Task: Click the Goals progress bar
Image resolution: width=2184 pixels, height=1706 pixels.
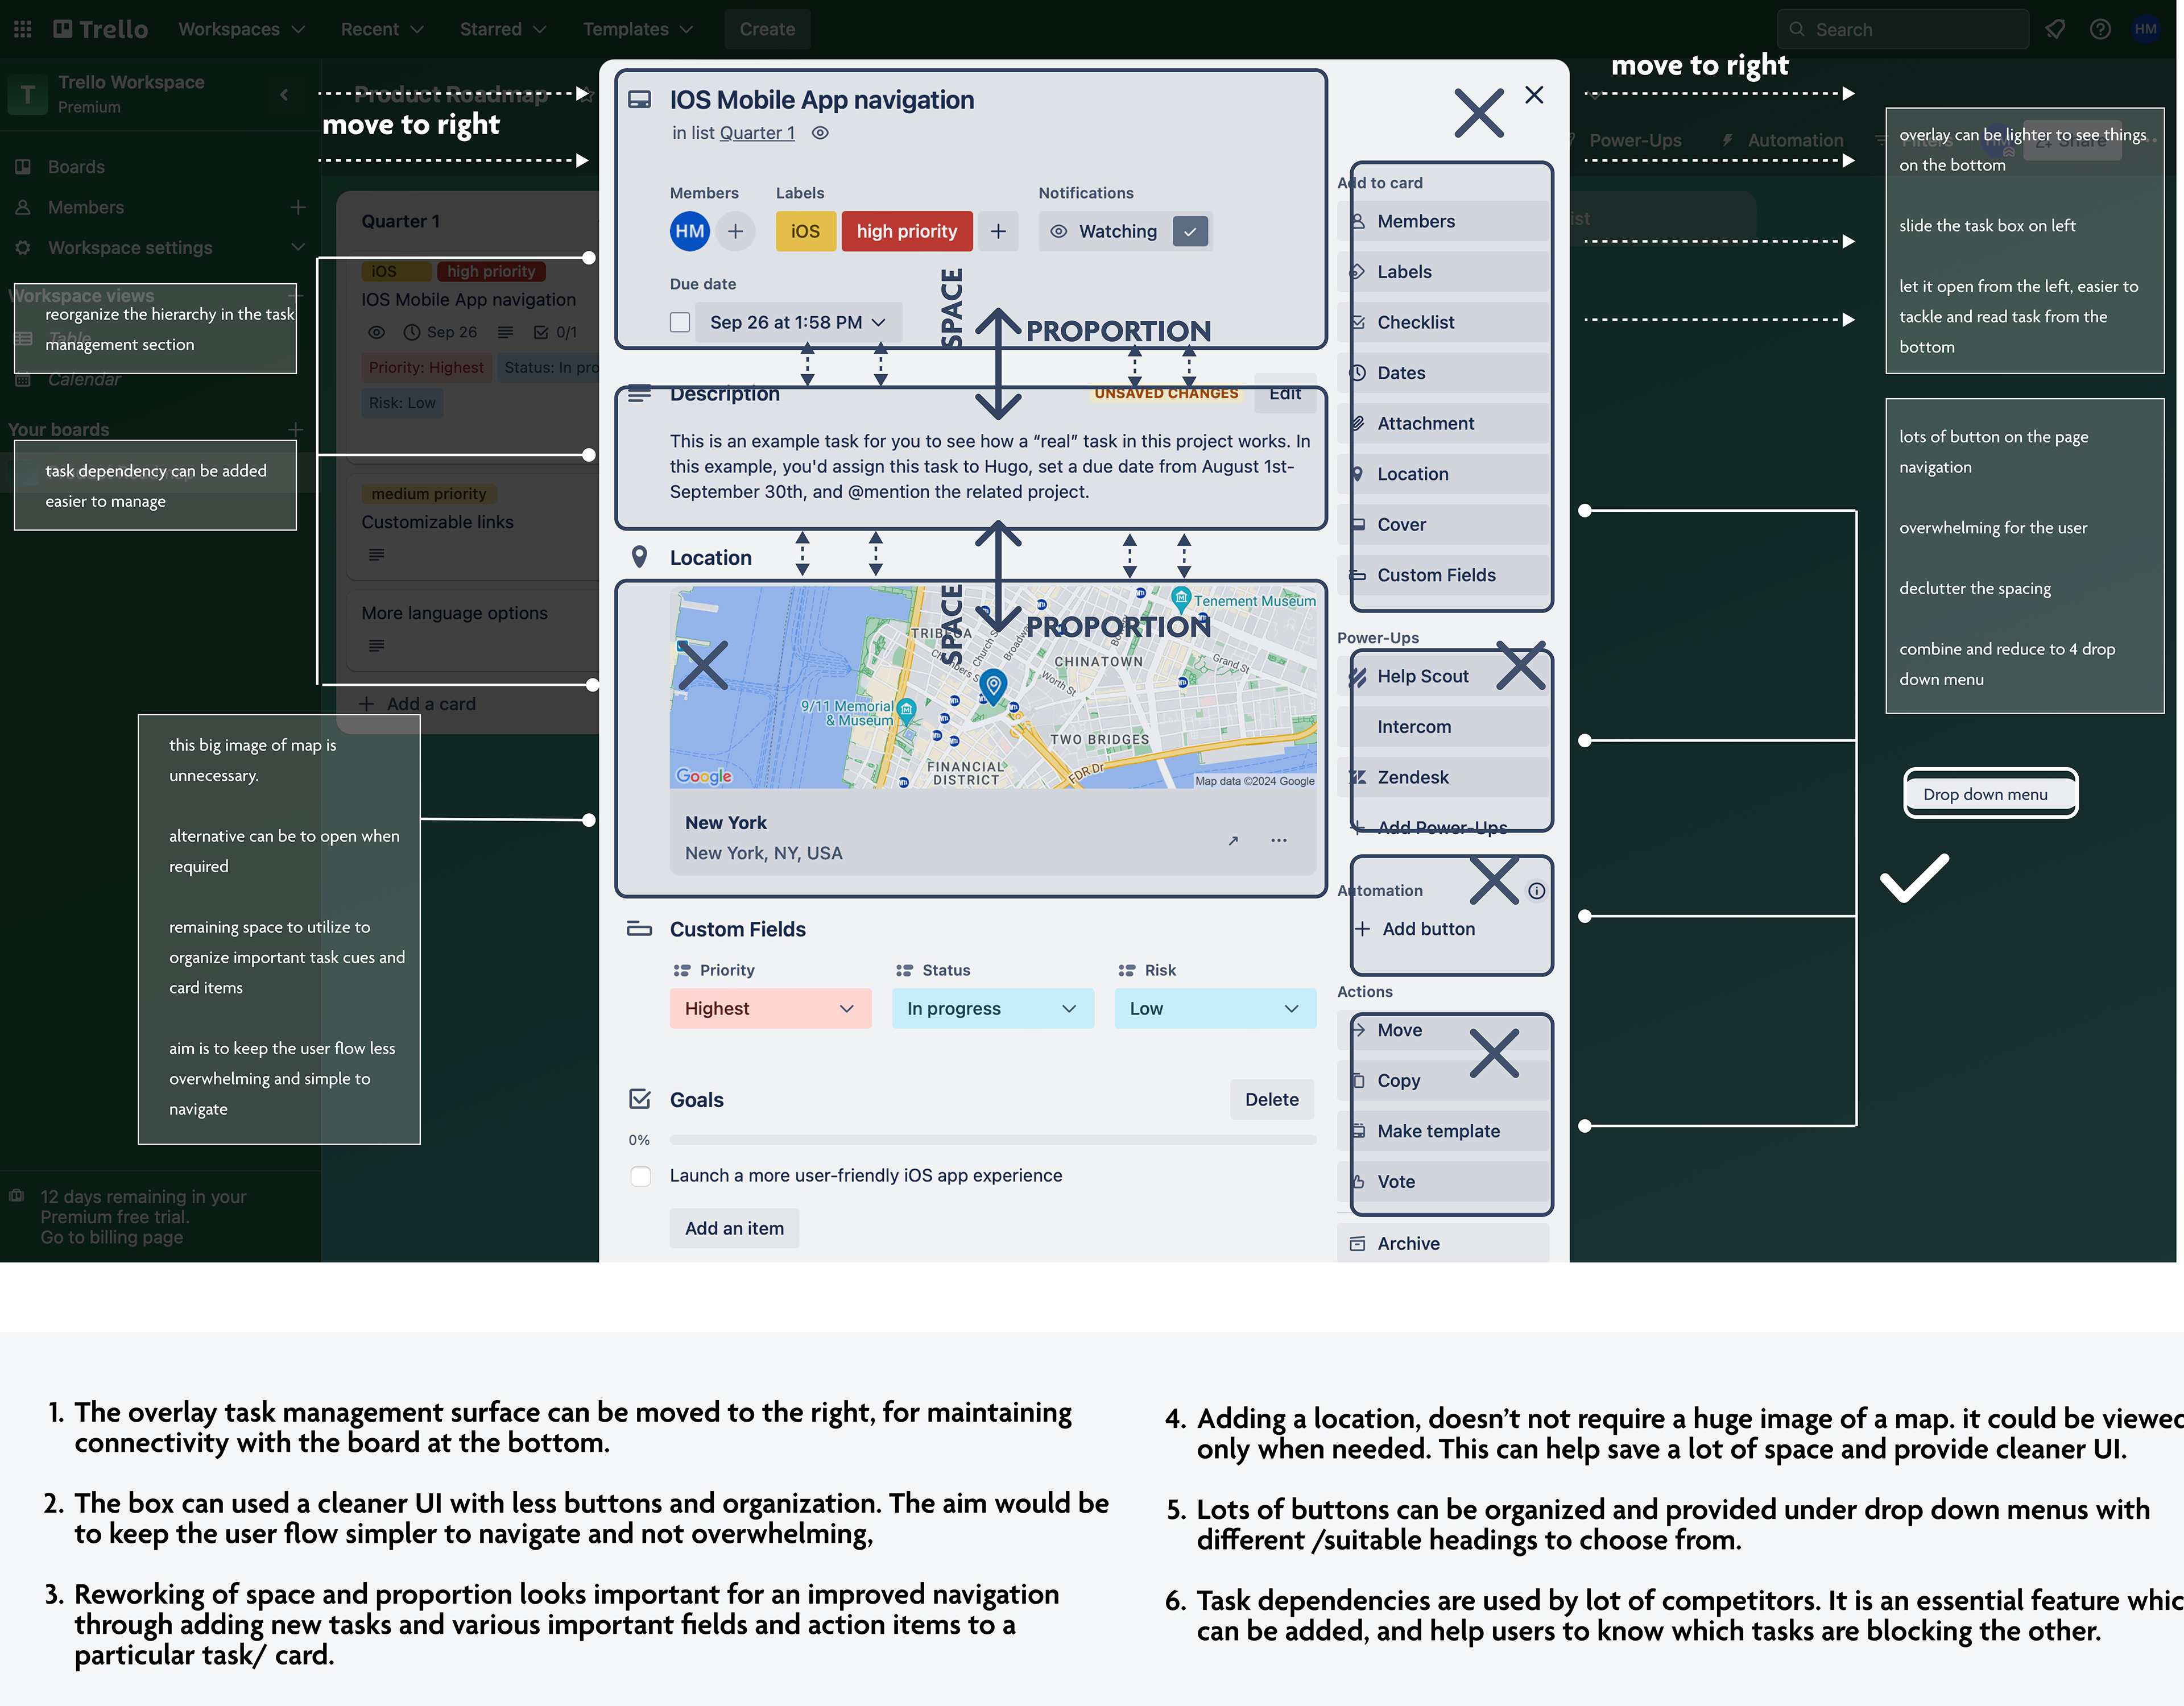Action: point(993,1140)
